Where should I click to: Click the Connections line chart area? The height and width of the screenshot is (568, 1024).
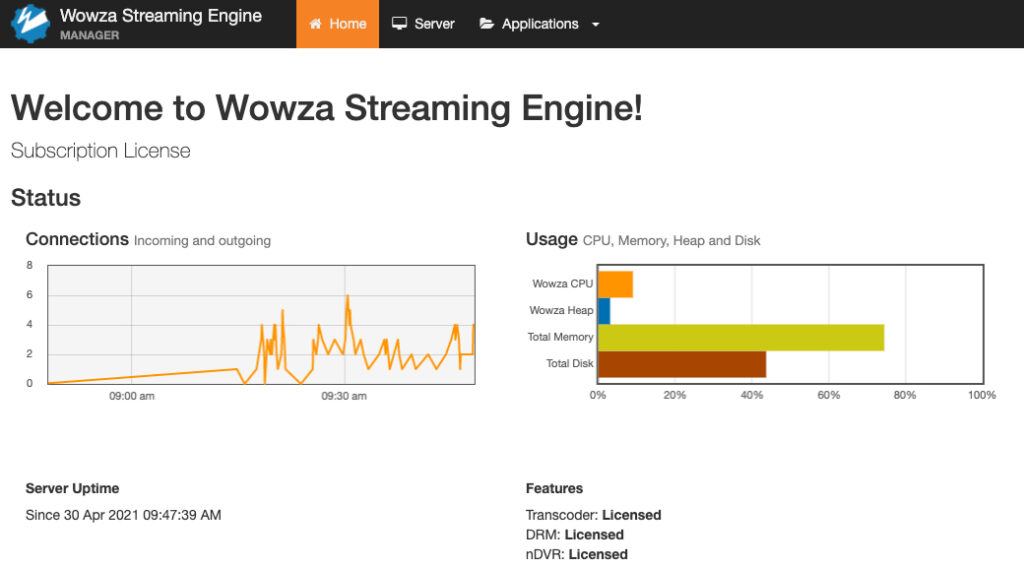261,324
